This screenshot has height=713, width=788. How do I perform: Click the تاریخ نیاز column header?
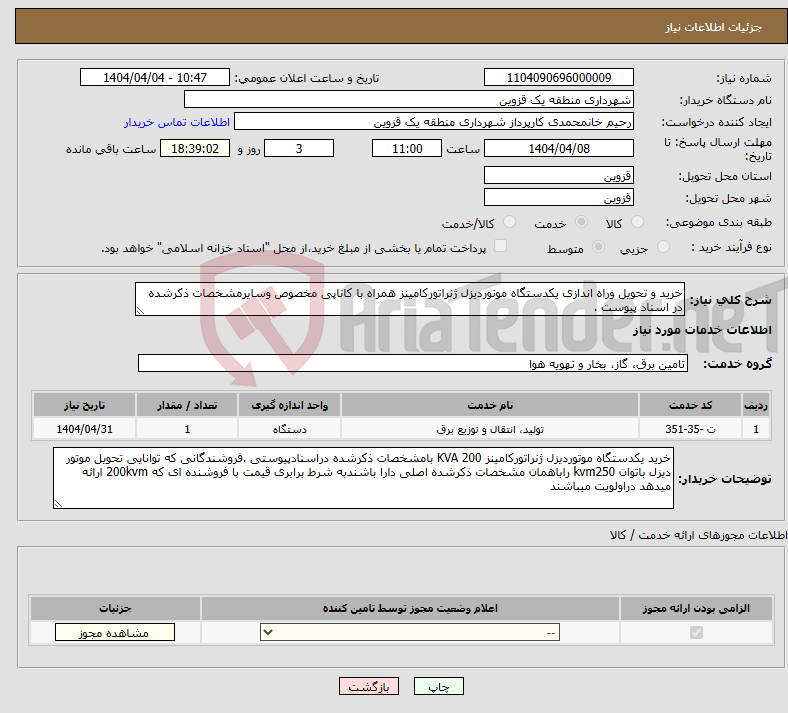pyautogui.click(x=84, y=405)
